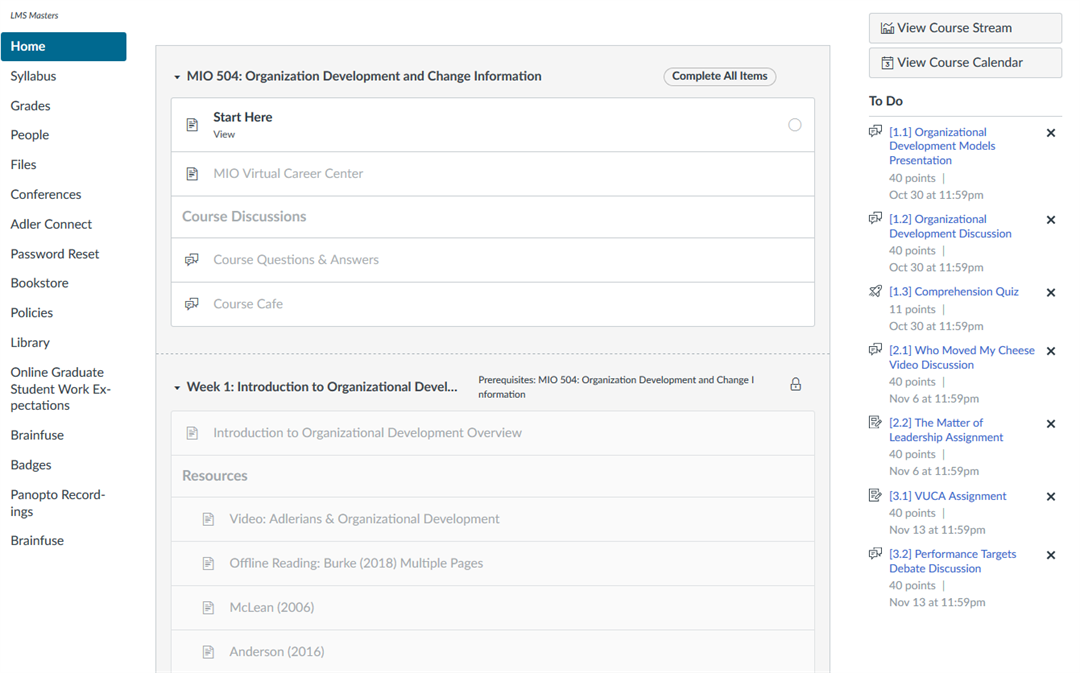Screen dimensions: 1080x673
Task: Navigate to the People section
Action: tap(30, 134)
